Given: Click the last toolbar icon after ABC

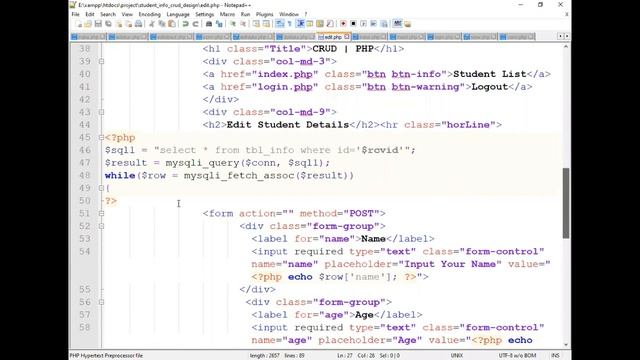Looking at the screenshot, I should tap(407, 24).
